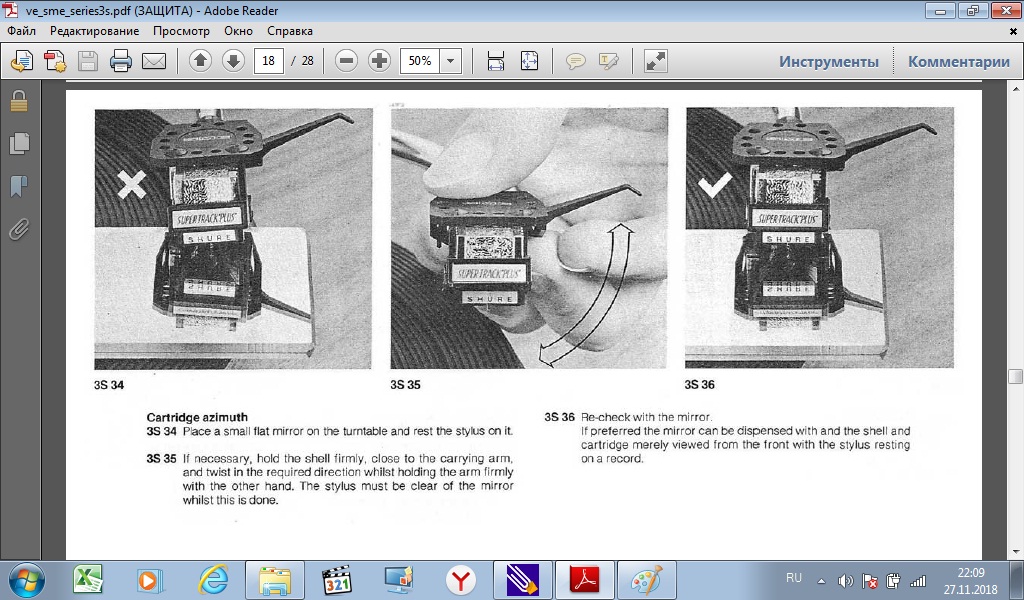Open the Просмотр menu
Viewport: 1024px width, 600px height.
point(181,31)
